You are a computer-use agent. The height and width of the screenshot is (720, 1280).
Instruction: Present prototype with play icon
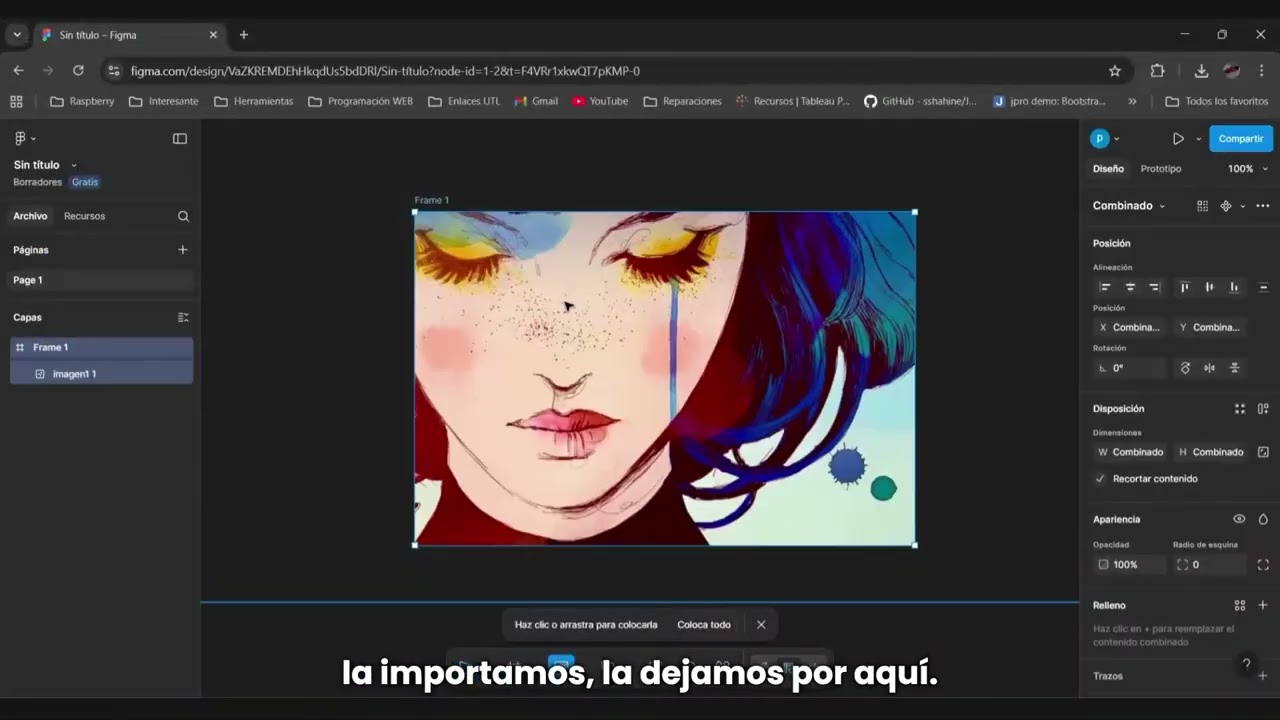[x=1178, y=139]
